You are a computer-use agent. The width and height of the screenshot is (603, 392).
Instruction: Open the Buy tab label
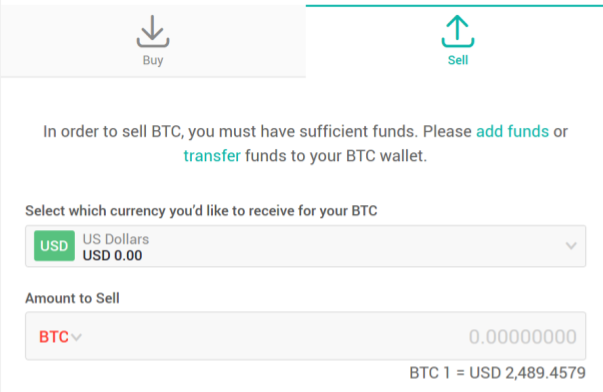point(153,60)
